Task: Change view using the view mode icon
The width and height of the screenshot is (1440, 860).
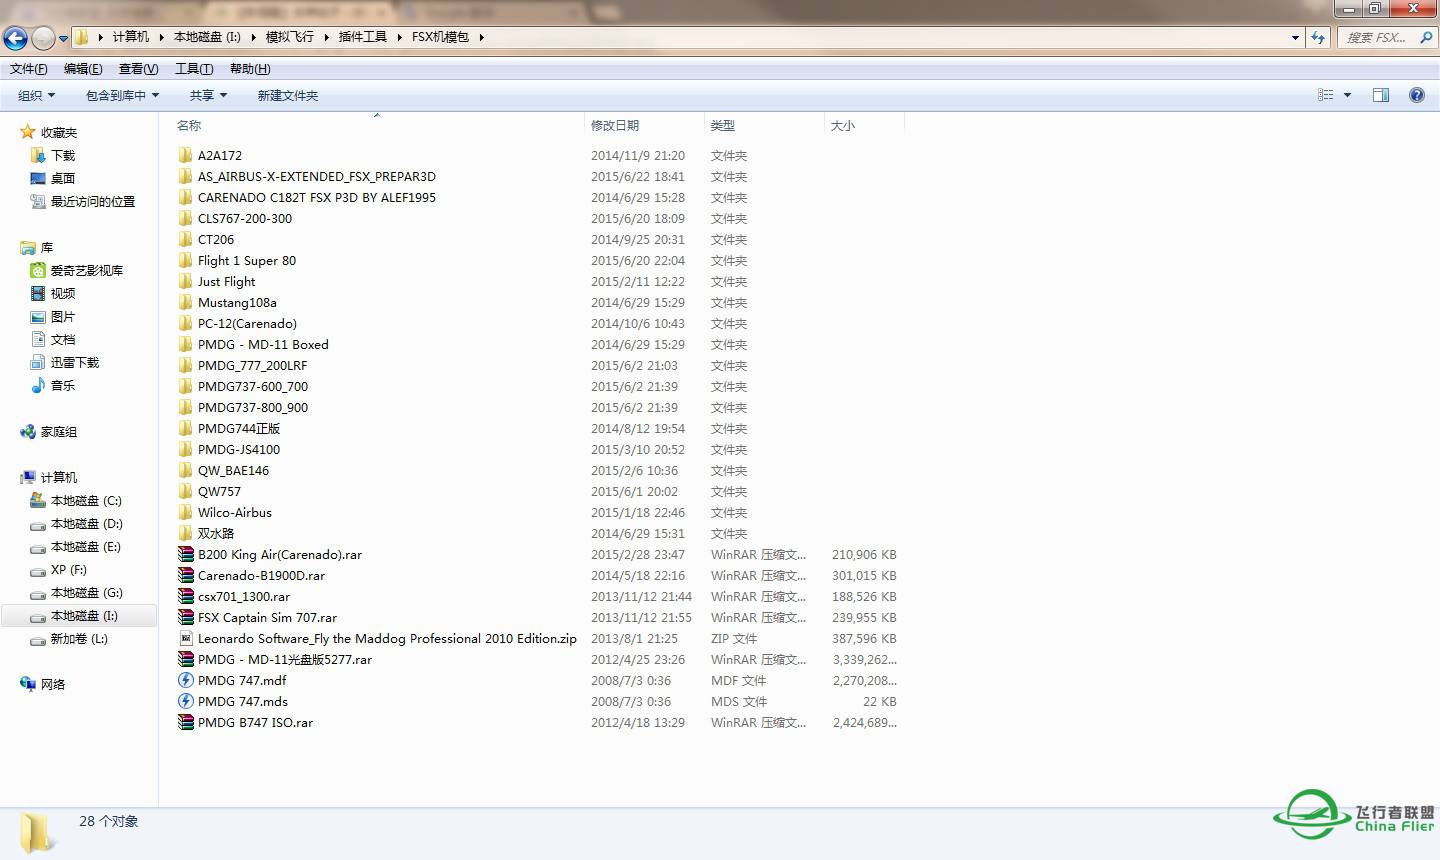Action: 1326,95
